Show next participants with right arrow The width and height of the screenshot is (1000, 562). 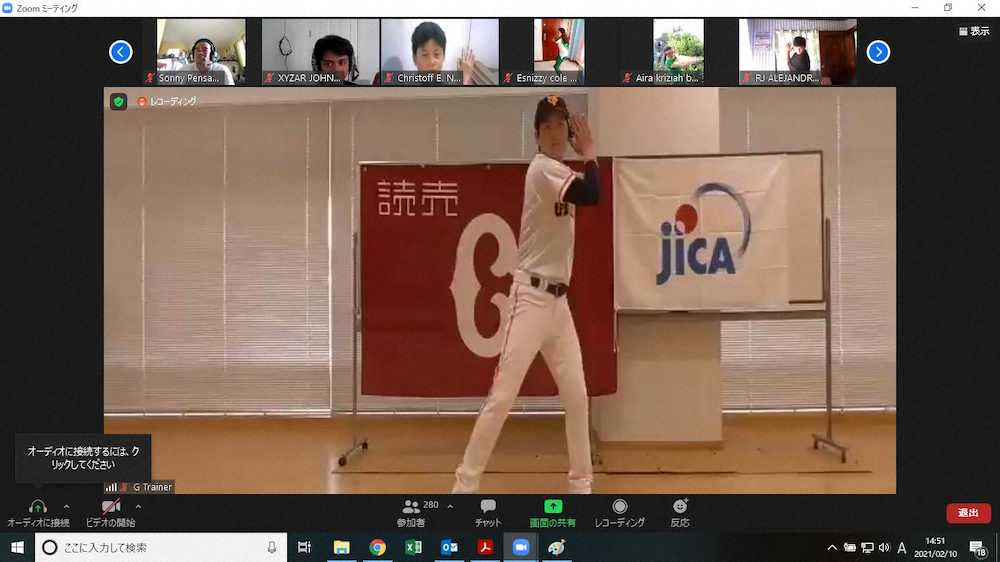(878, 52)
